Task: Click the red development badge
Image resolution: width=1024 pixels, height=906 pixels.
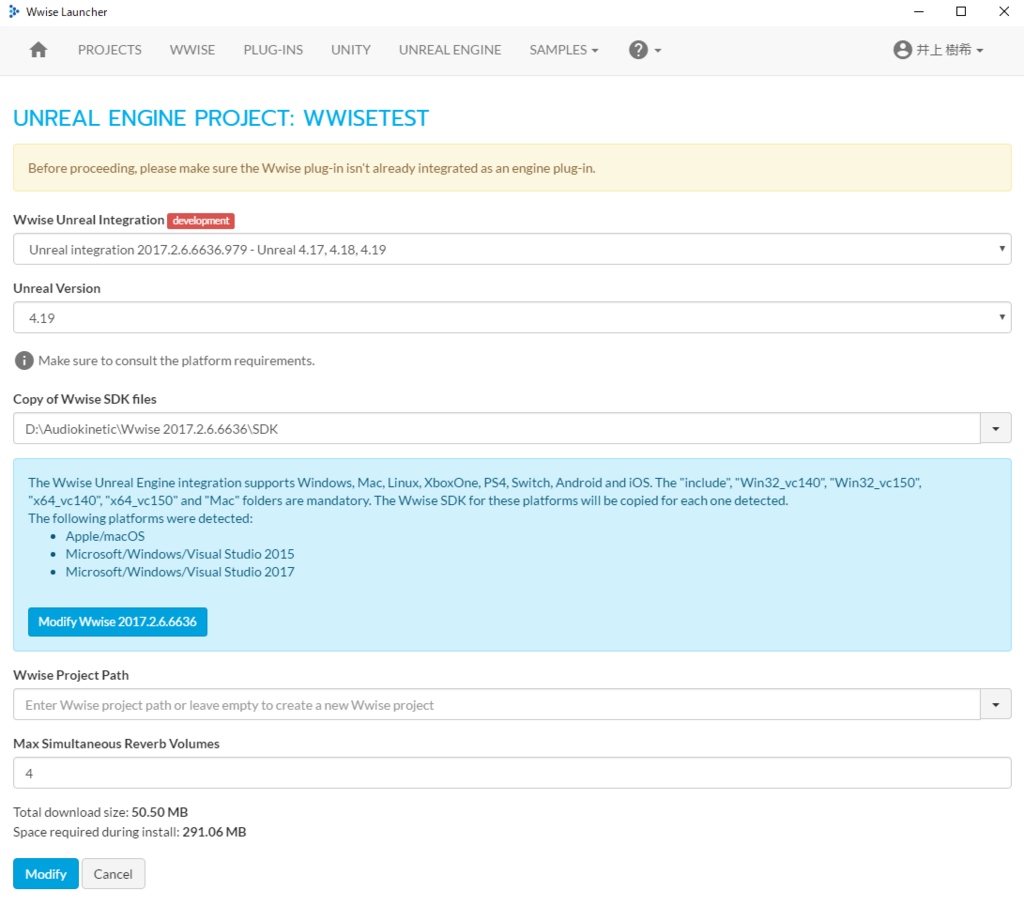Action: click(x=201, y=221)
